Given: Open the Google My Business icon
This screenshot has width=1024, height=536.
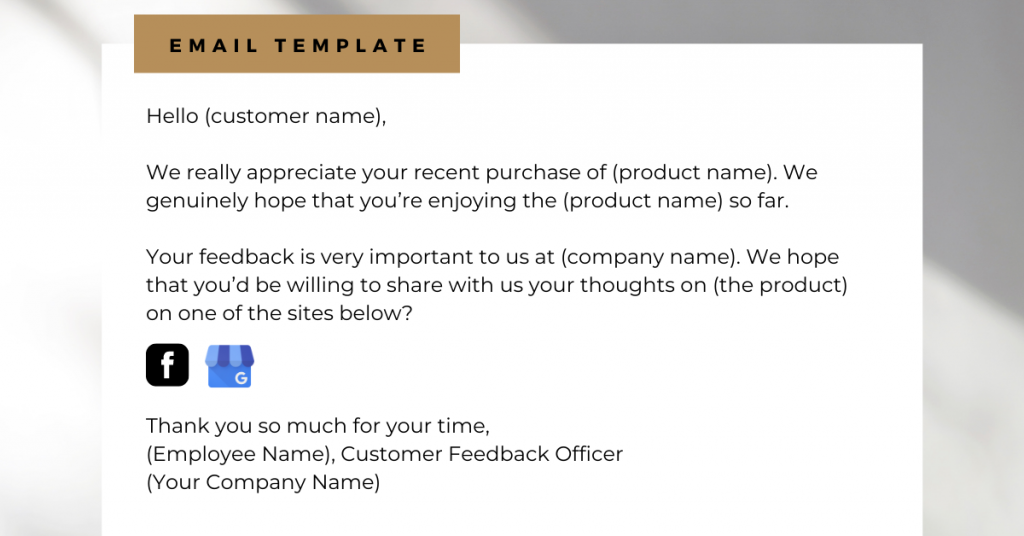Looking at the screenshot, I should tap(230, 366).
